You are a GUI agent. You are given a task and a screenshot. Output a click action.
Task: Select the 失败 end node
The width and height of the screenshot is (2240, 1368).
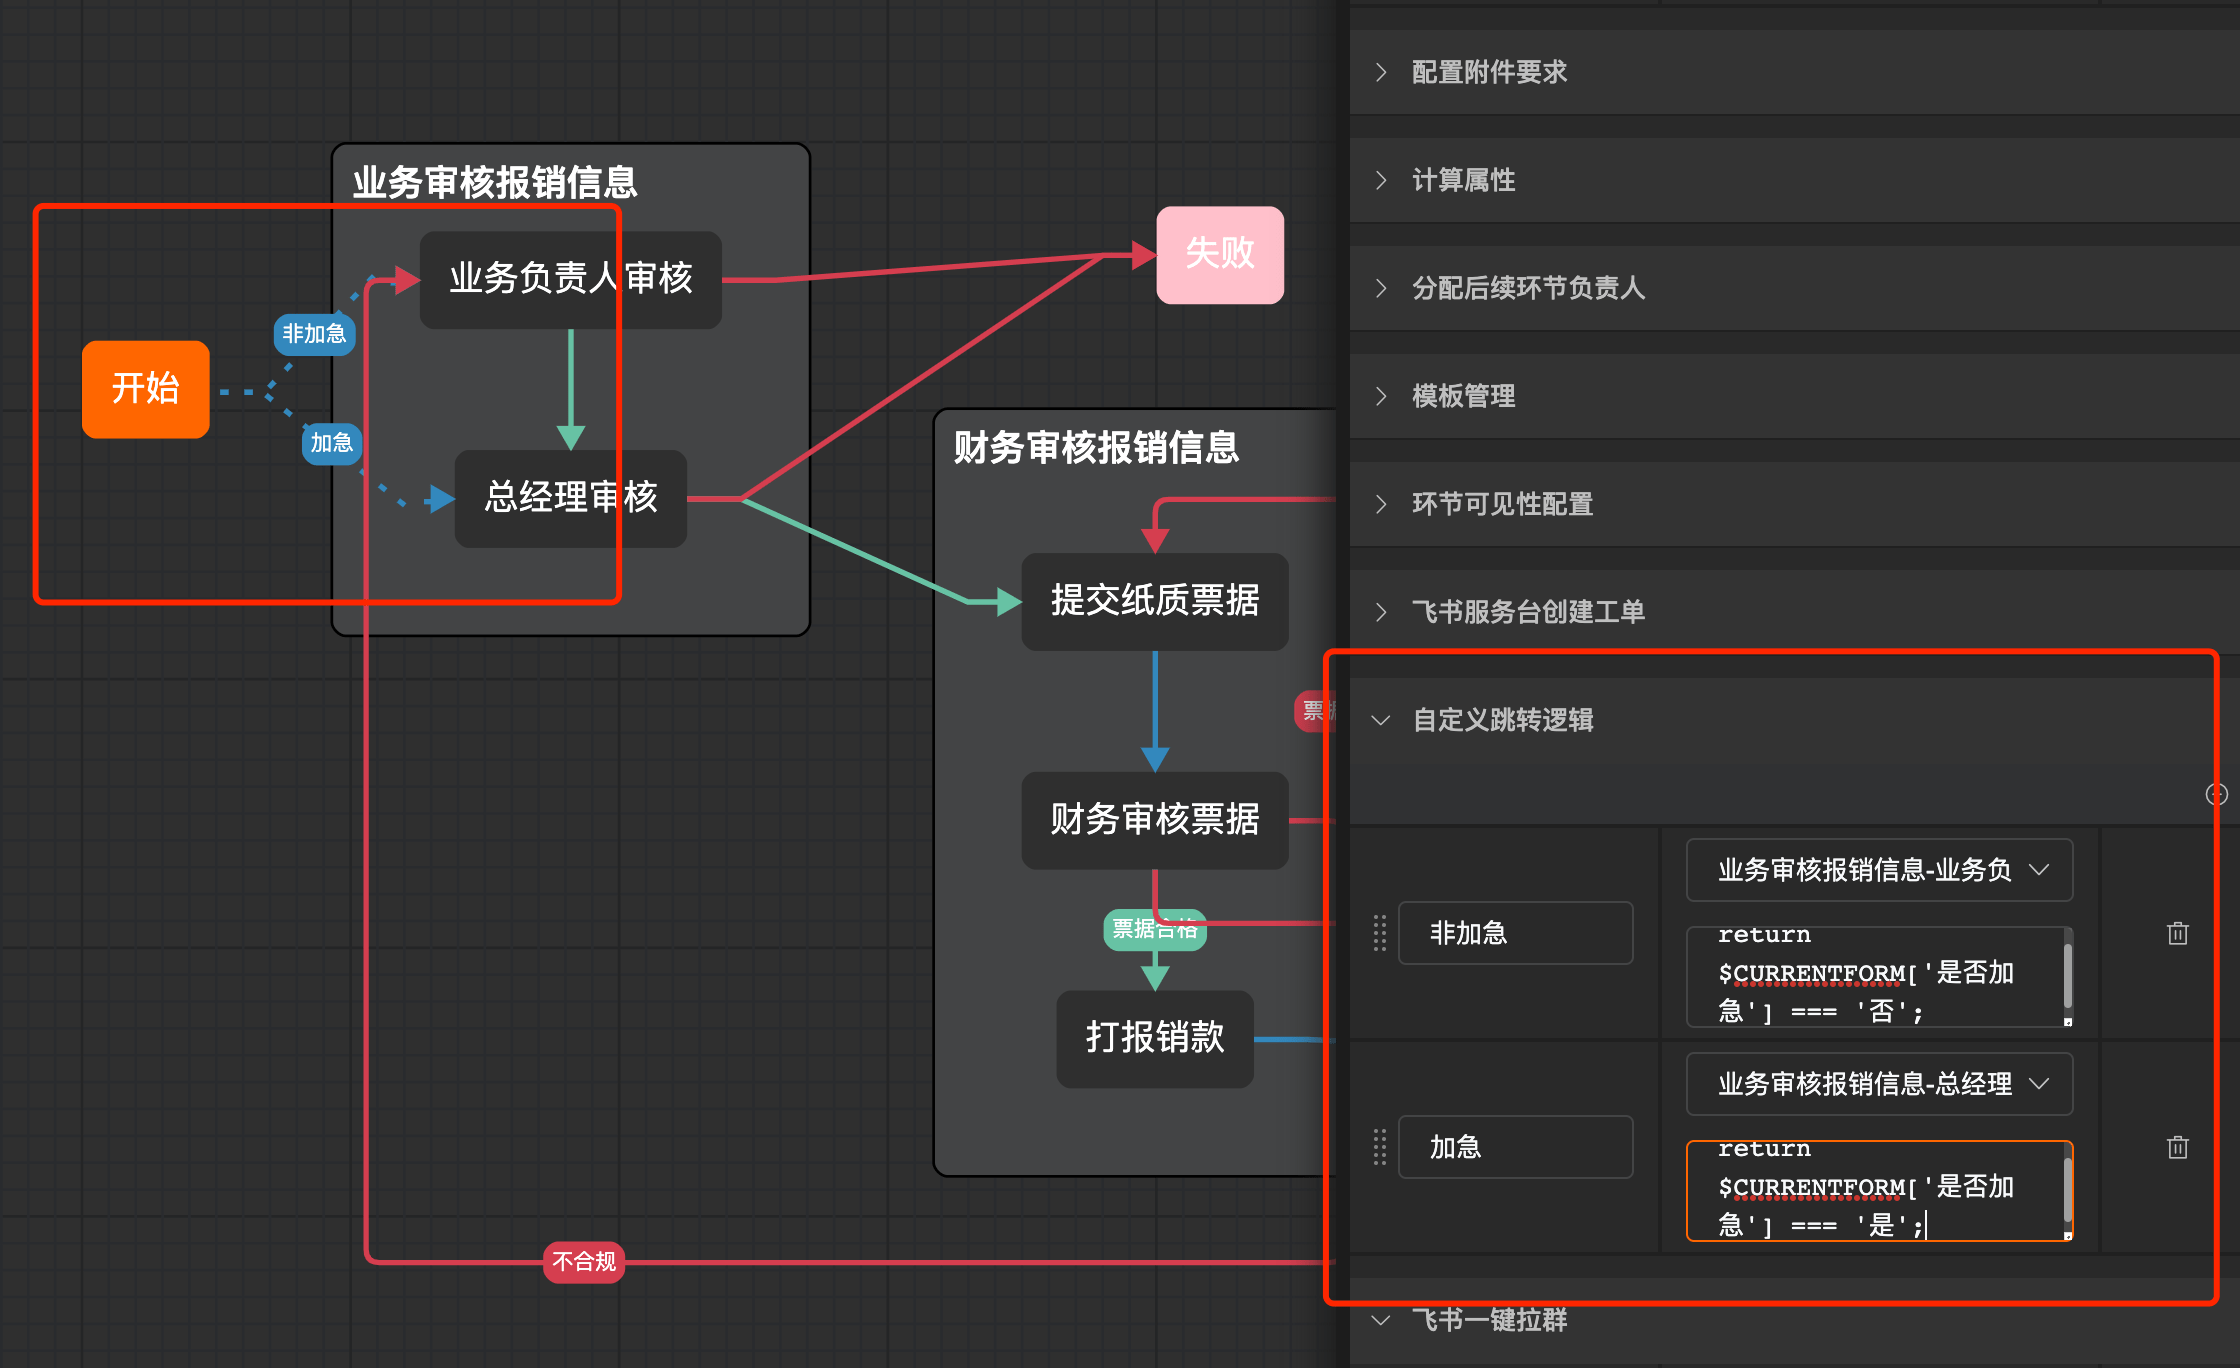pos(1220,255)
